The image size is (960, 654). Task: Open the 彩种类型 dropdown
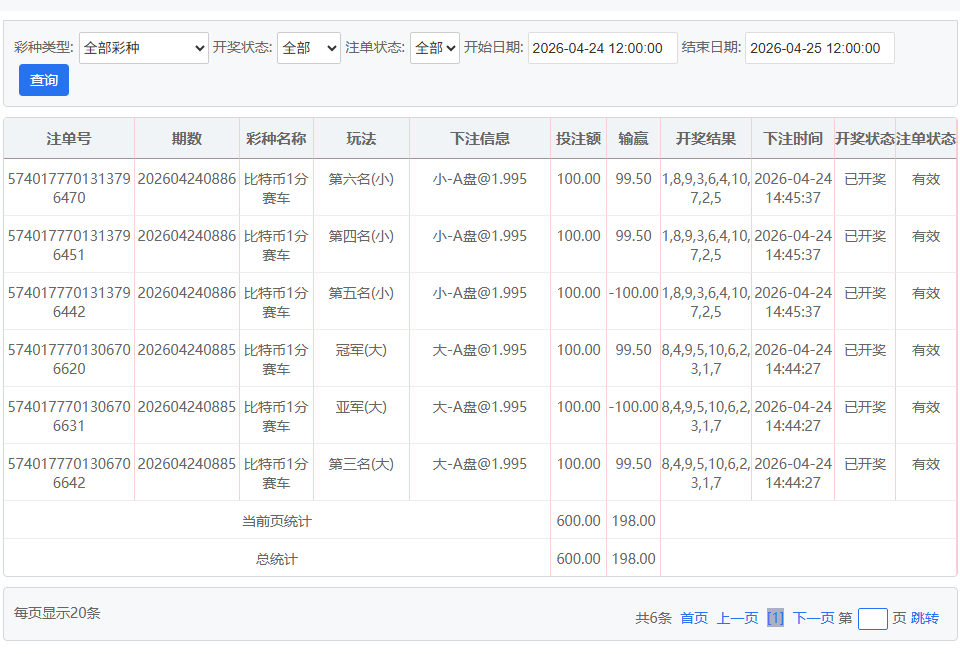tap(143, 48)
